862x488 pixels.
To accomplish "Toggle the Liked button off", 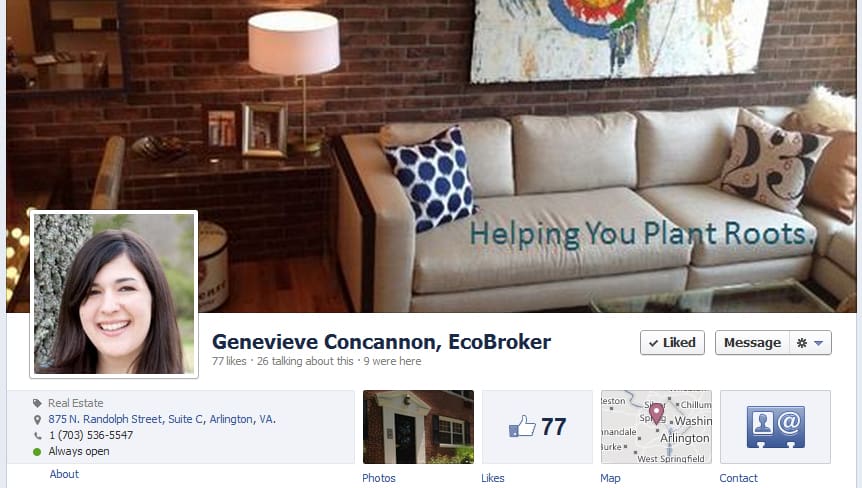I will coord(672,342).
